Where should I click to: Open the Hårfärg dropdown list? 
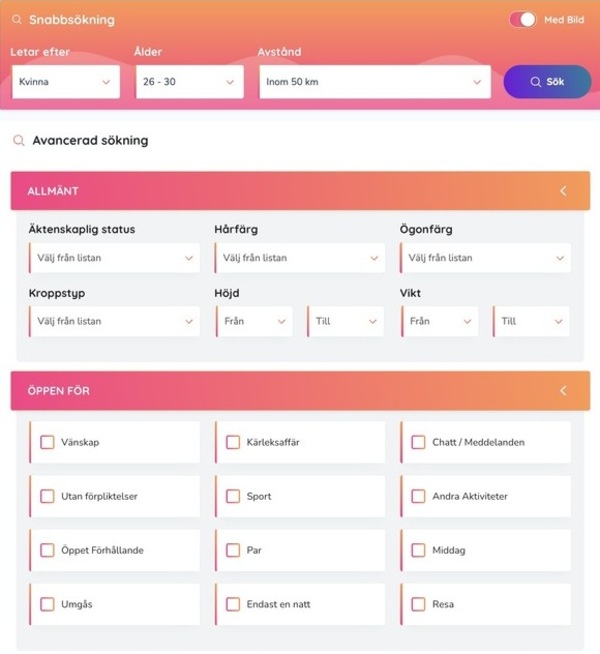(300, 258)
